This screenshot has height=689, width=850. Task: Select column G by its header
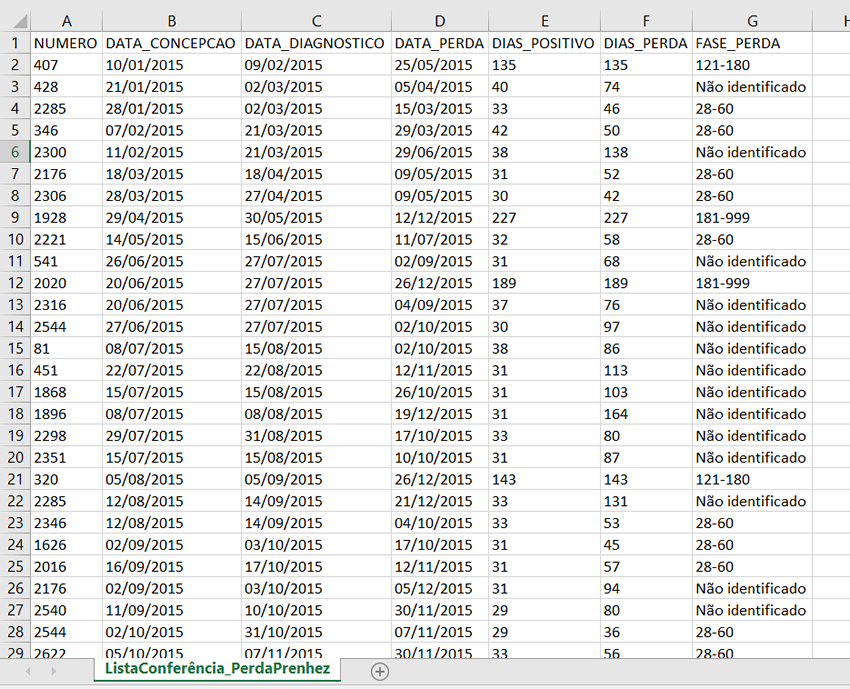click(x=752, y=21)
